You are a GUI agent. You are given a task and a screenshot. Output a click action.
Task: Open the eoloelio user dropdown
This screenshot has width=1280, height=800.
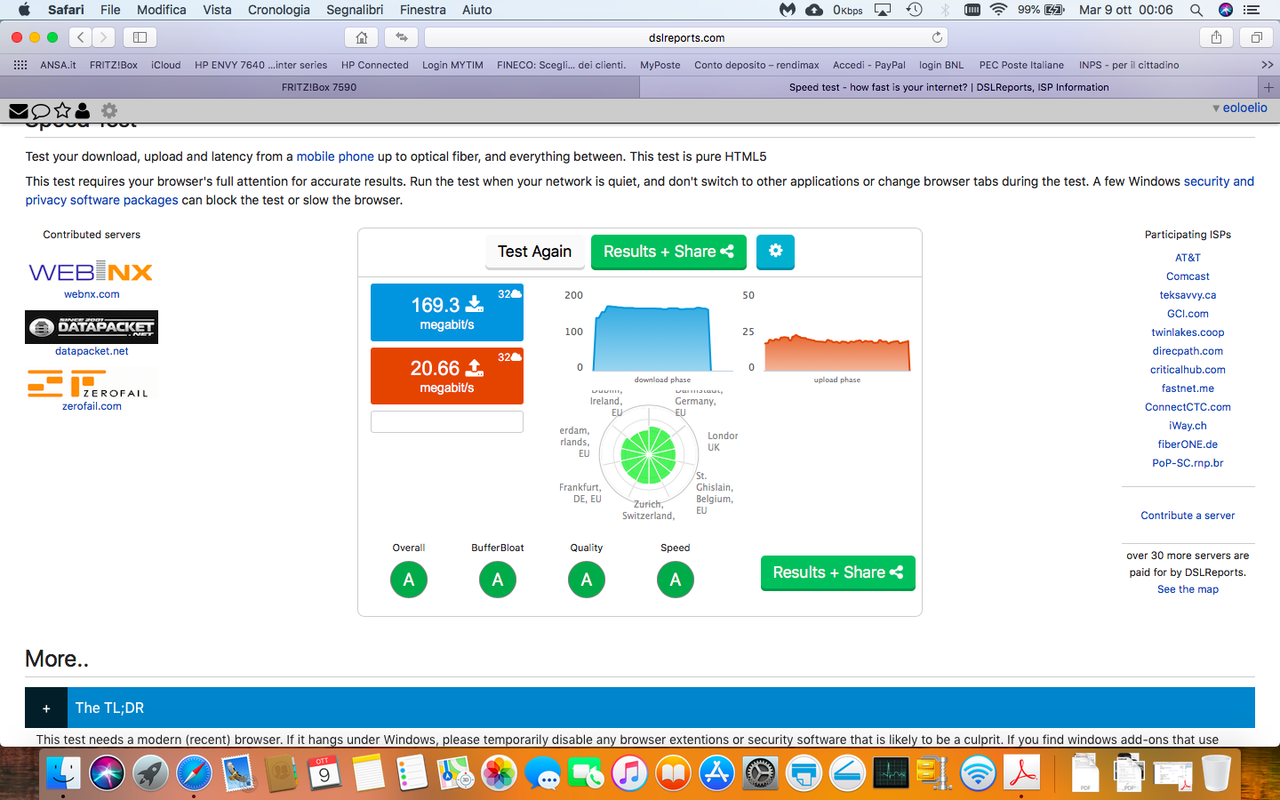click(x=1239, y=107)
